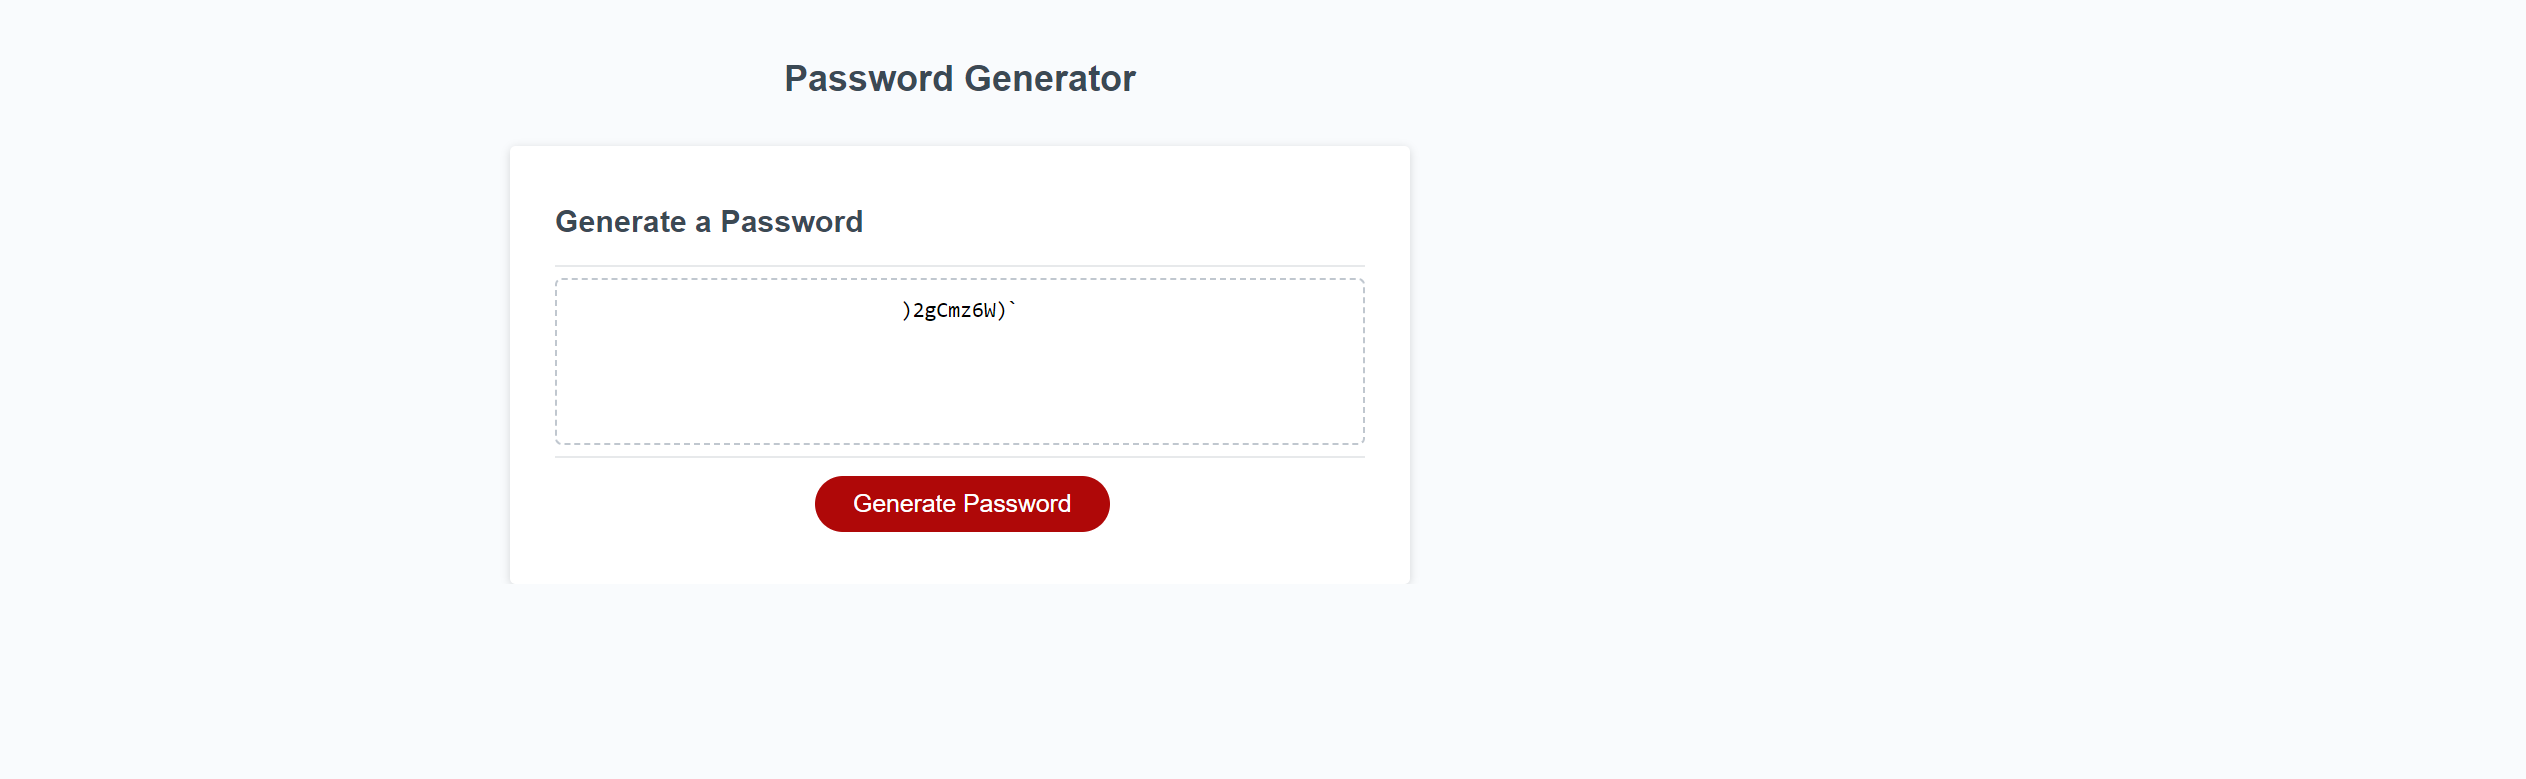Screen dimensions: 2526x779
Task: Click below the password inside the display area
Action: [x=958, y=400]
